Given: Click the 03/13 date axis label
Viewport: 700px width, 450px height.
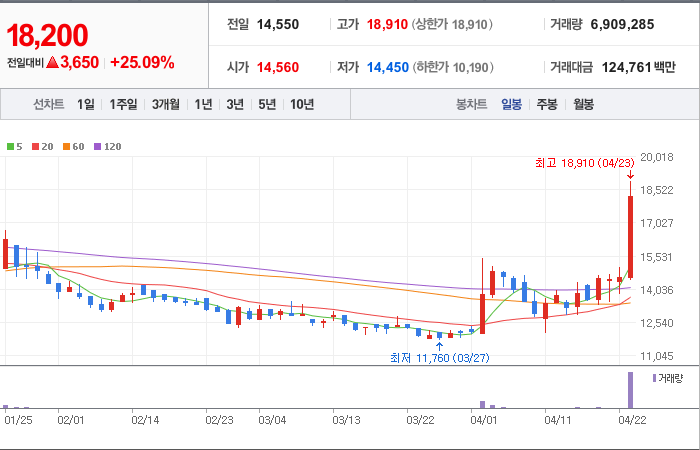Looking at the screenshot, I should [x=346, y=420].
